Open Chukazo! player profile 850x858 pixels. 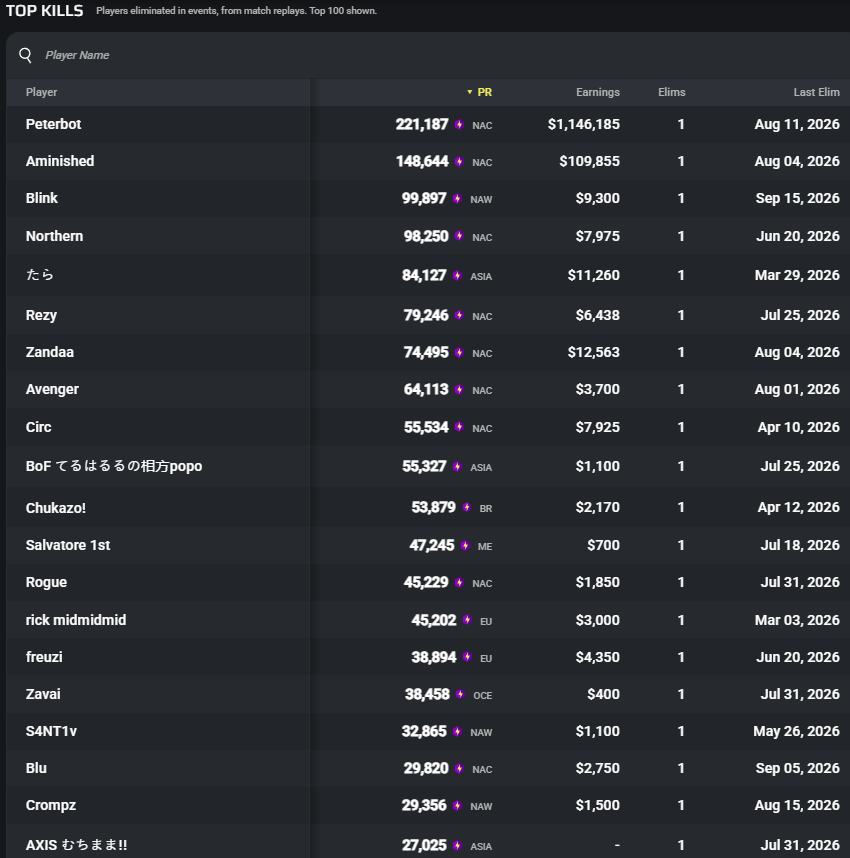click(56, 508)
